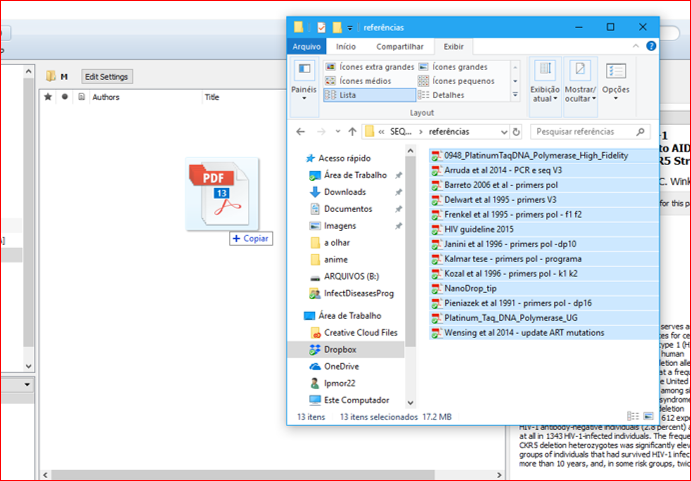Choose Ícones médios layout
Image resolution: width=691 pixels, height=481 pixels.
358,81
